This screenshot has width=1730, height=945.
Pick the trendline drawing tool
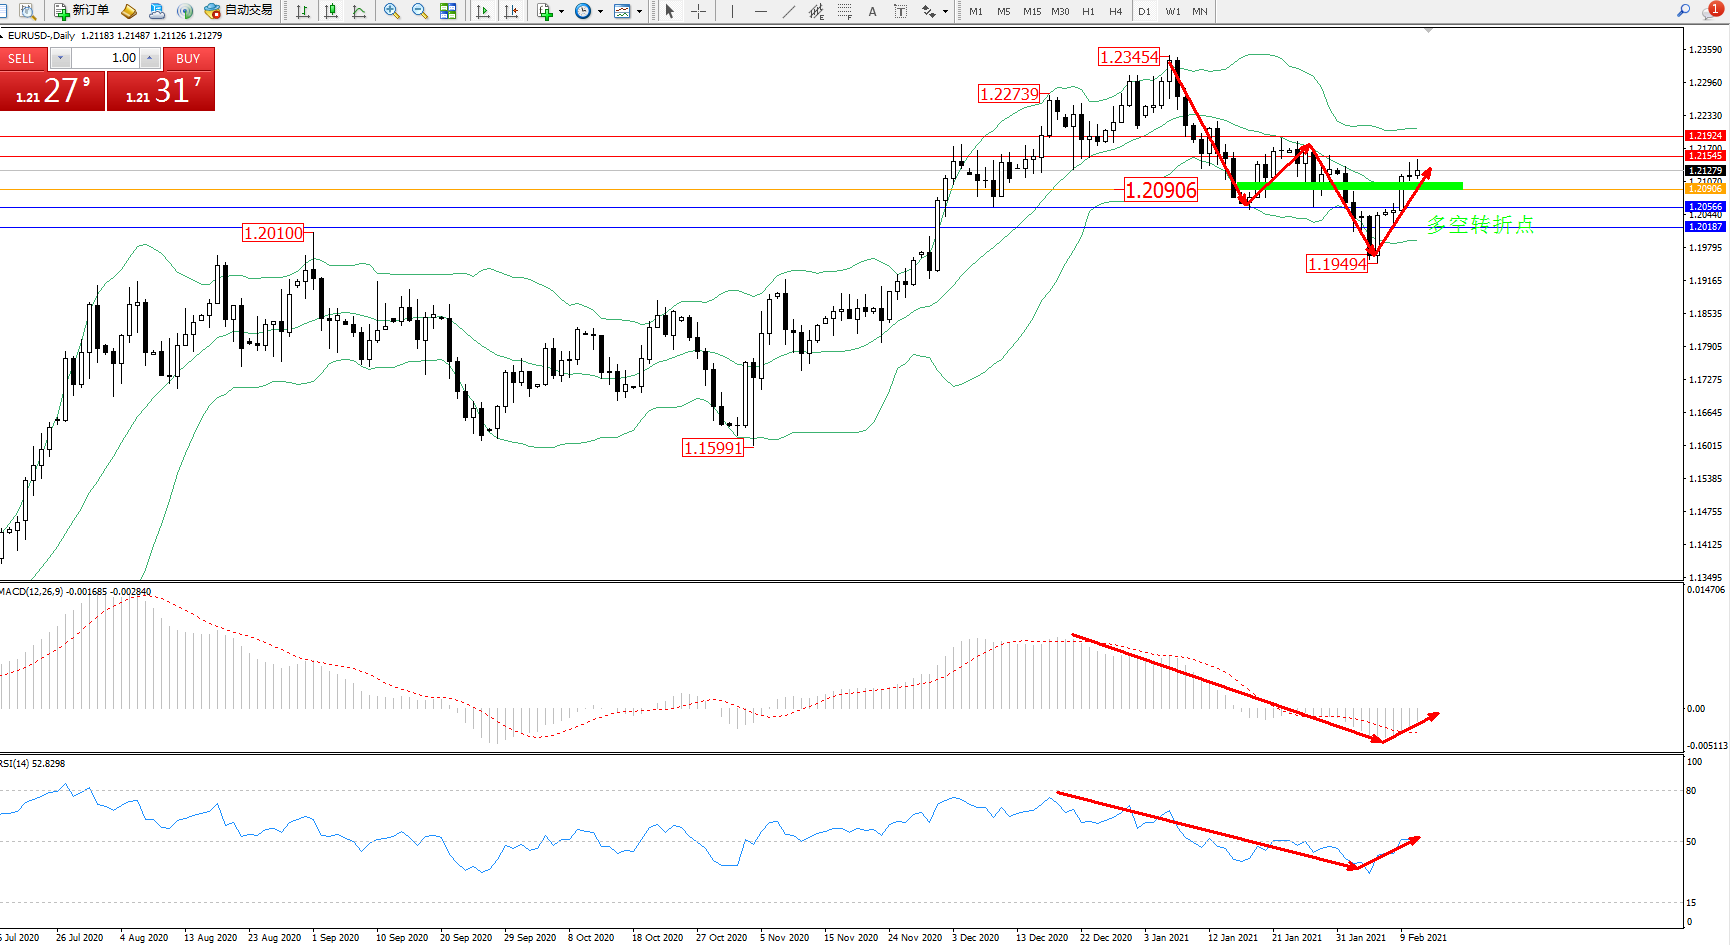(x=789, y=11)
